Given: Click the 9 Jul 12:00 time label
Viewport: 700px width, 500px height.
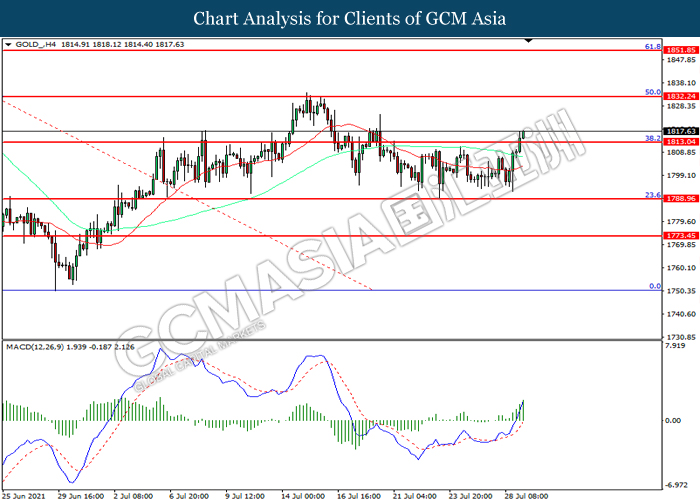Looking at the screenshot, I should (245, 496).
